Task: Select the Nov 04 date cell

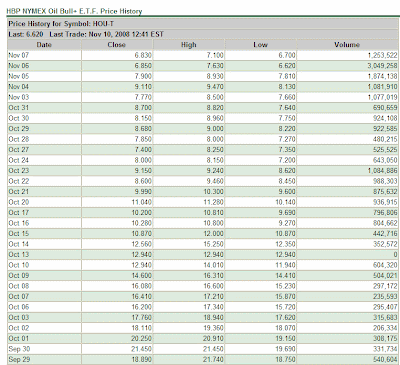Action: (x=44, y=87)
